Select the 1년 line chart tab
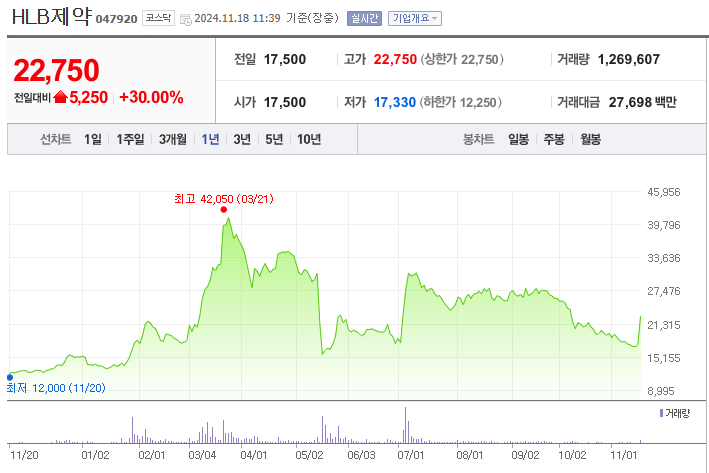The height and width of the screenshot is (473, 709). tap(210, 139)
